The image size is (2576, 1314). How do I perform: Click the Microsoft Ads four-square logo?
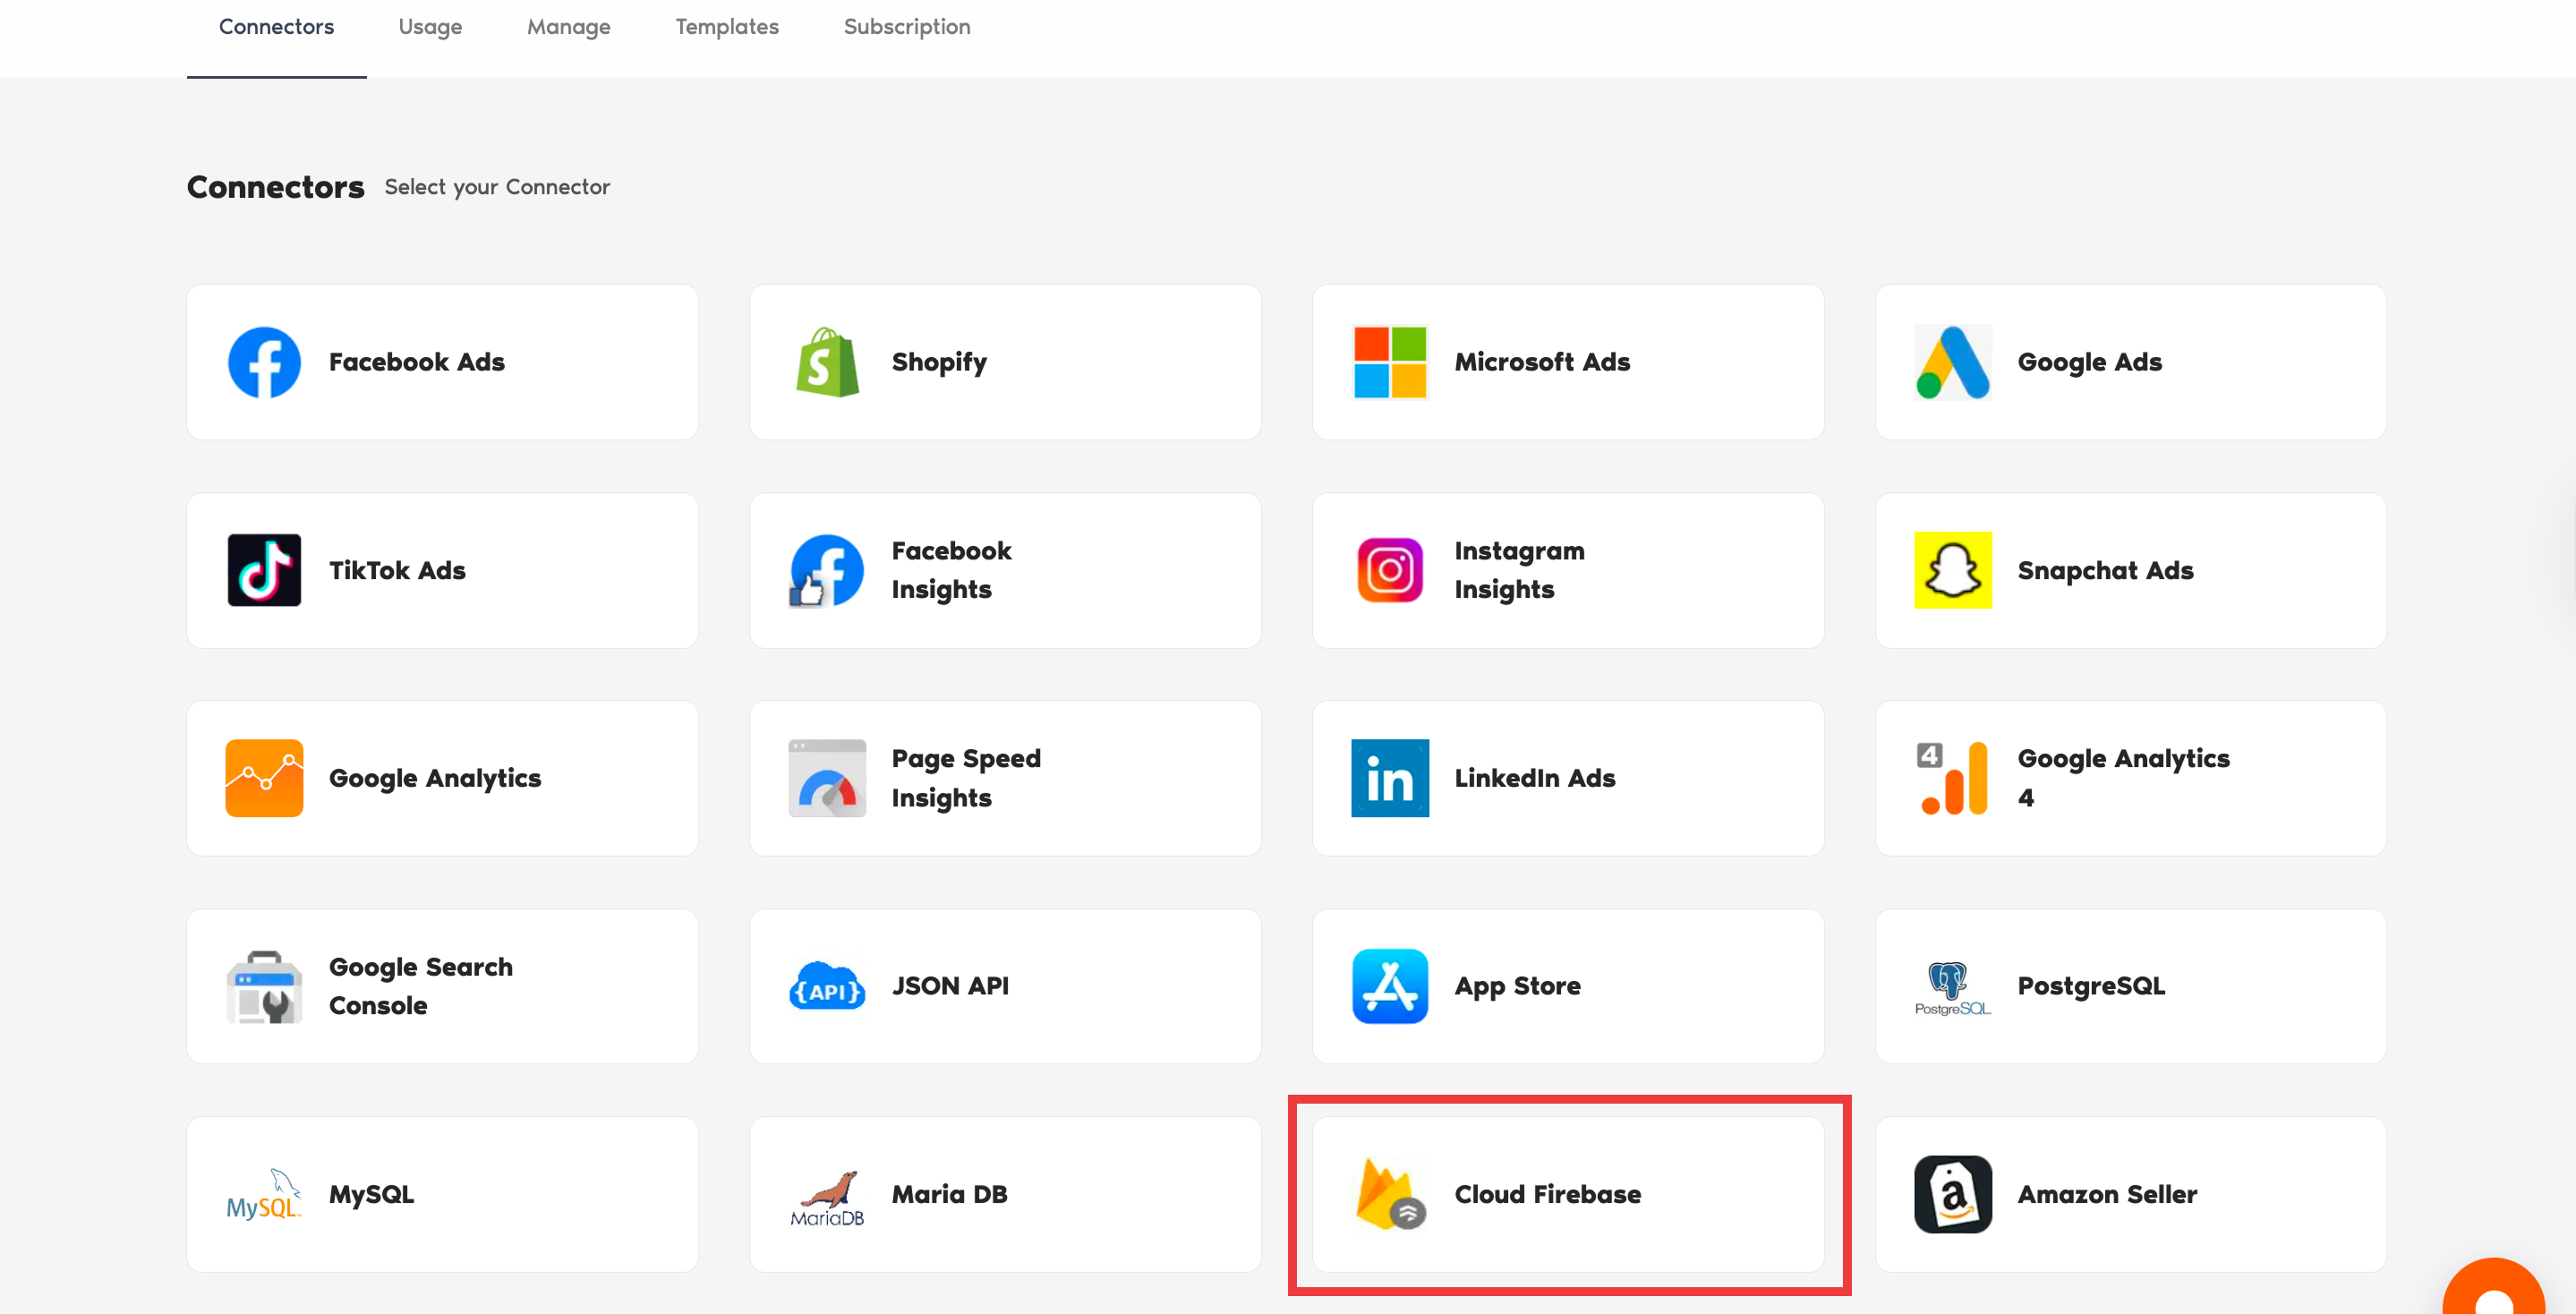(1390, 362)
